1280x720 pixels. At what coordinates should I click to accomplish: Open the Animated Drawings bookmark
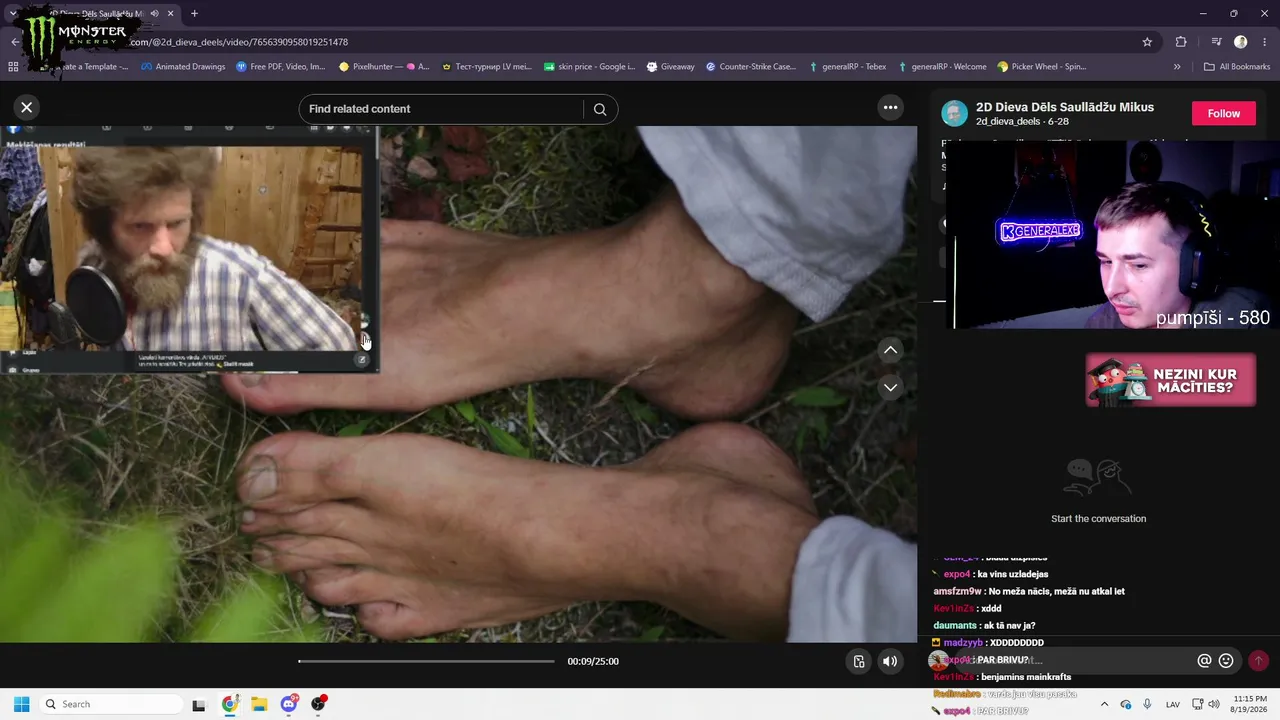[x=183, y=67]
